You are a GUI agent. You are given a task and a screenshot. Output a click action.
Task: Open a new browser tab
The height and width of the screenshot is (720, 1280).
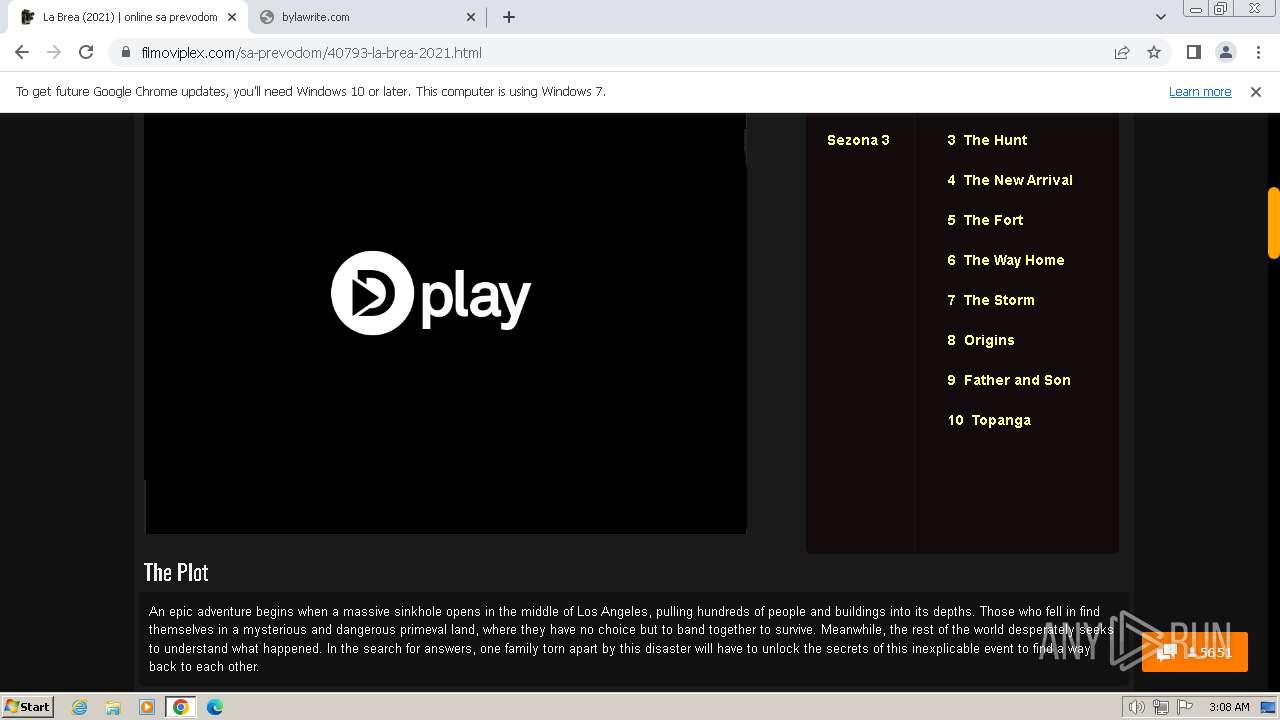coord(509,17)
